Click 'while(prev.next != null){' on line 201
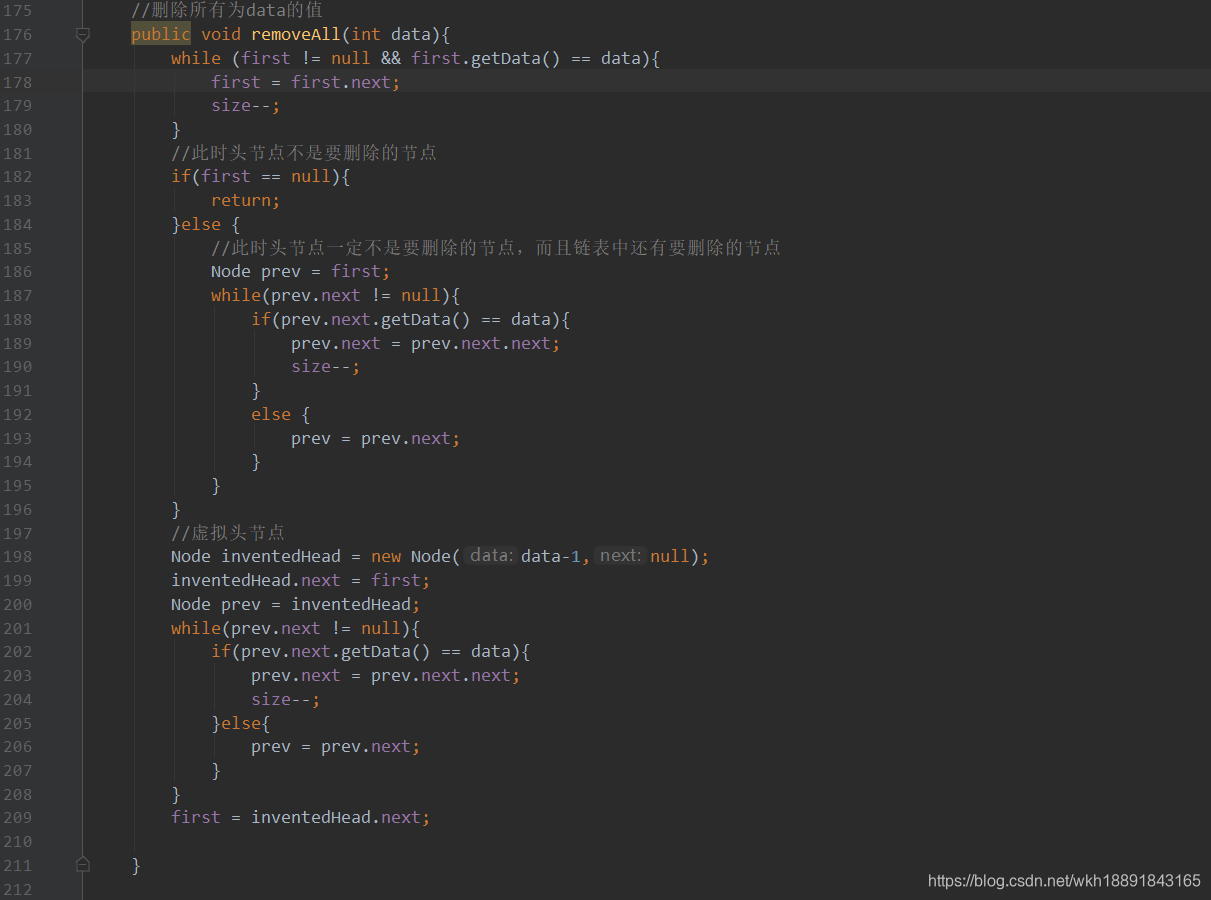 tap(296, 629)
